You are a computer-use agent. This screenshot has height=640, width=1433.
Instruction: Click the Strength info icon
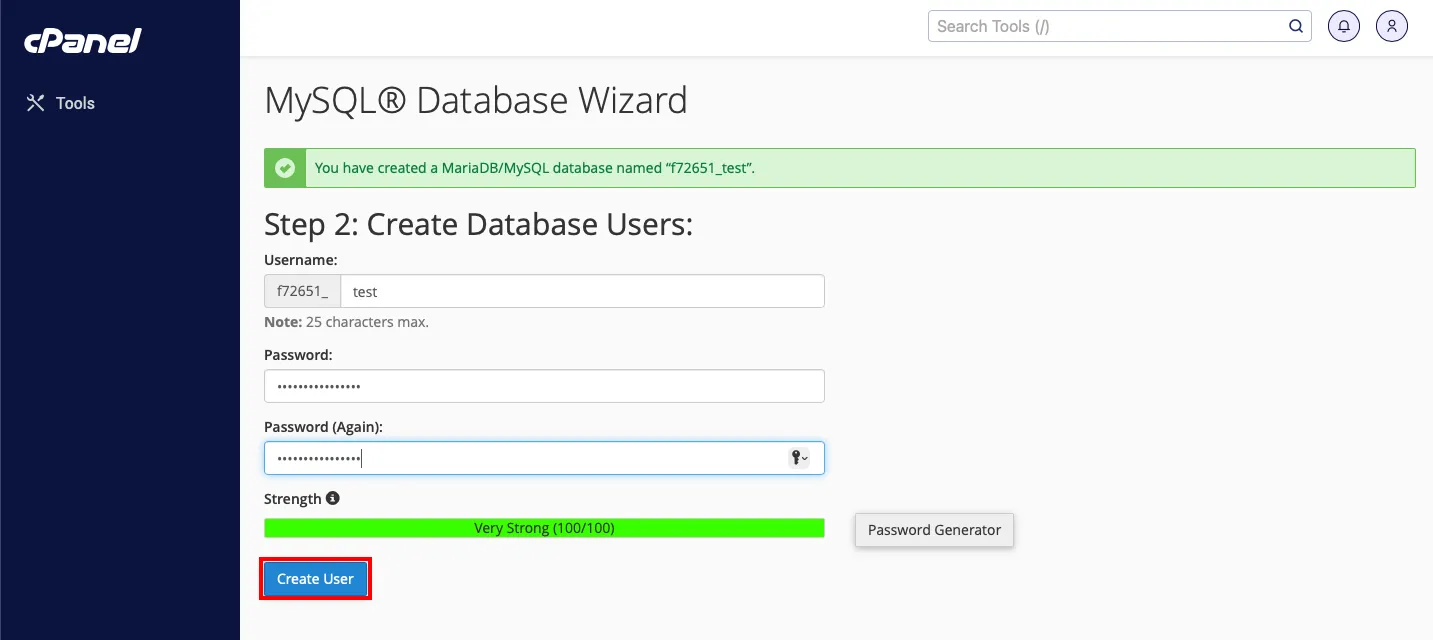pos(333,498)
